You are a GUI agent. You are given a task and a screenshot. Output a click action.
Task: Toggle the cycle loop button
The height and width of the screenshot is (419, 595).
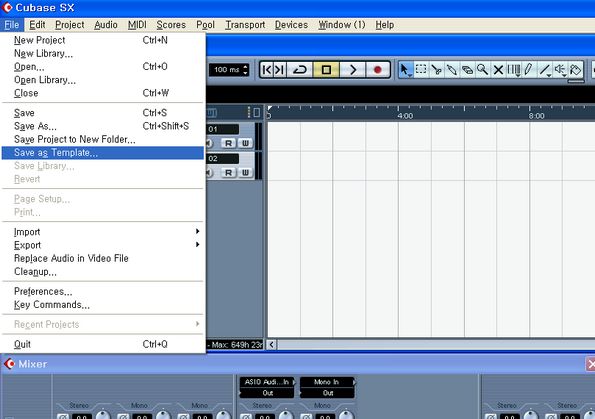[300, 69]
